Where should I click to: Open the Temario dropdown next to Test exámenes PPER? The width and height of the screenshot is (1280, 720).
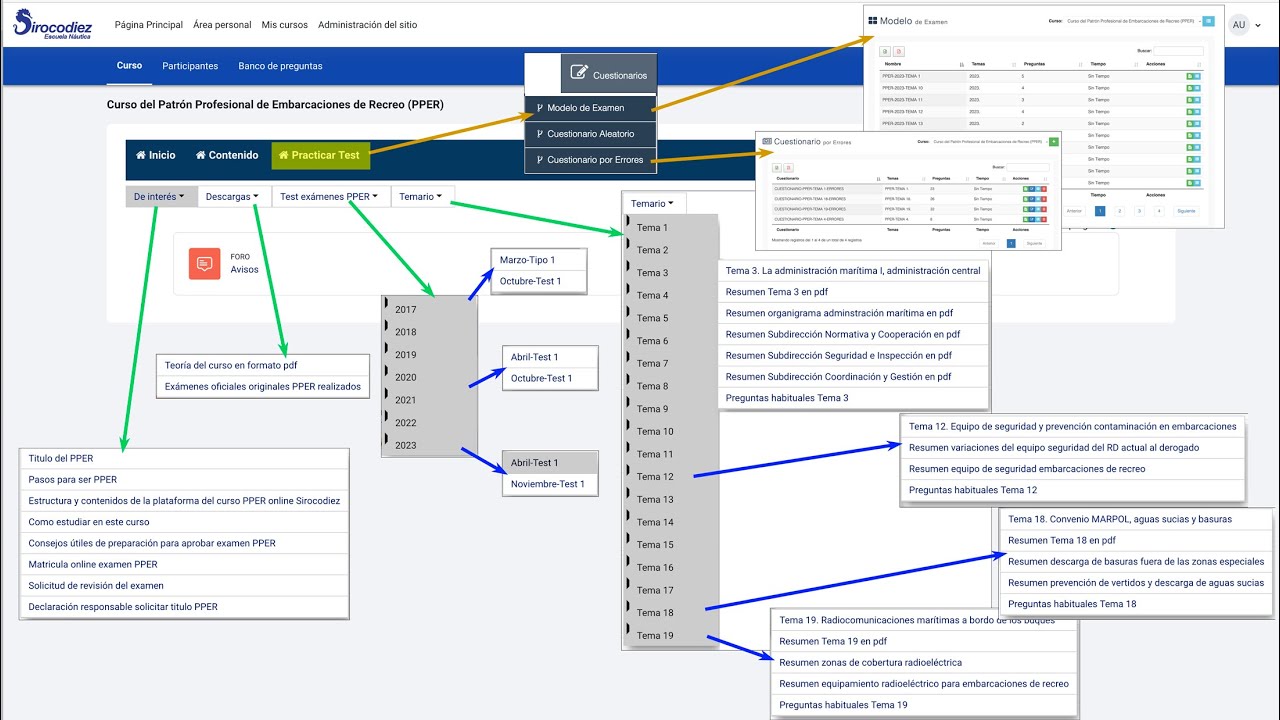421,197
